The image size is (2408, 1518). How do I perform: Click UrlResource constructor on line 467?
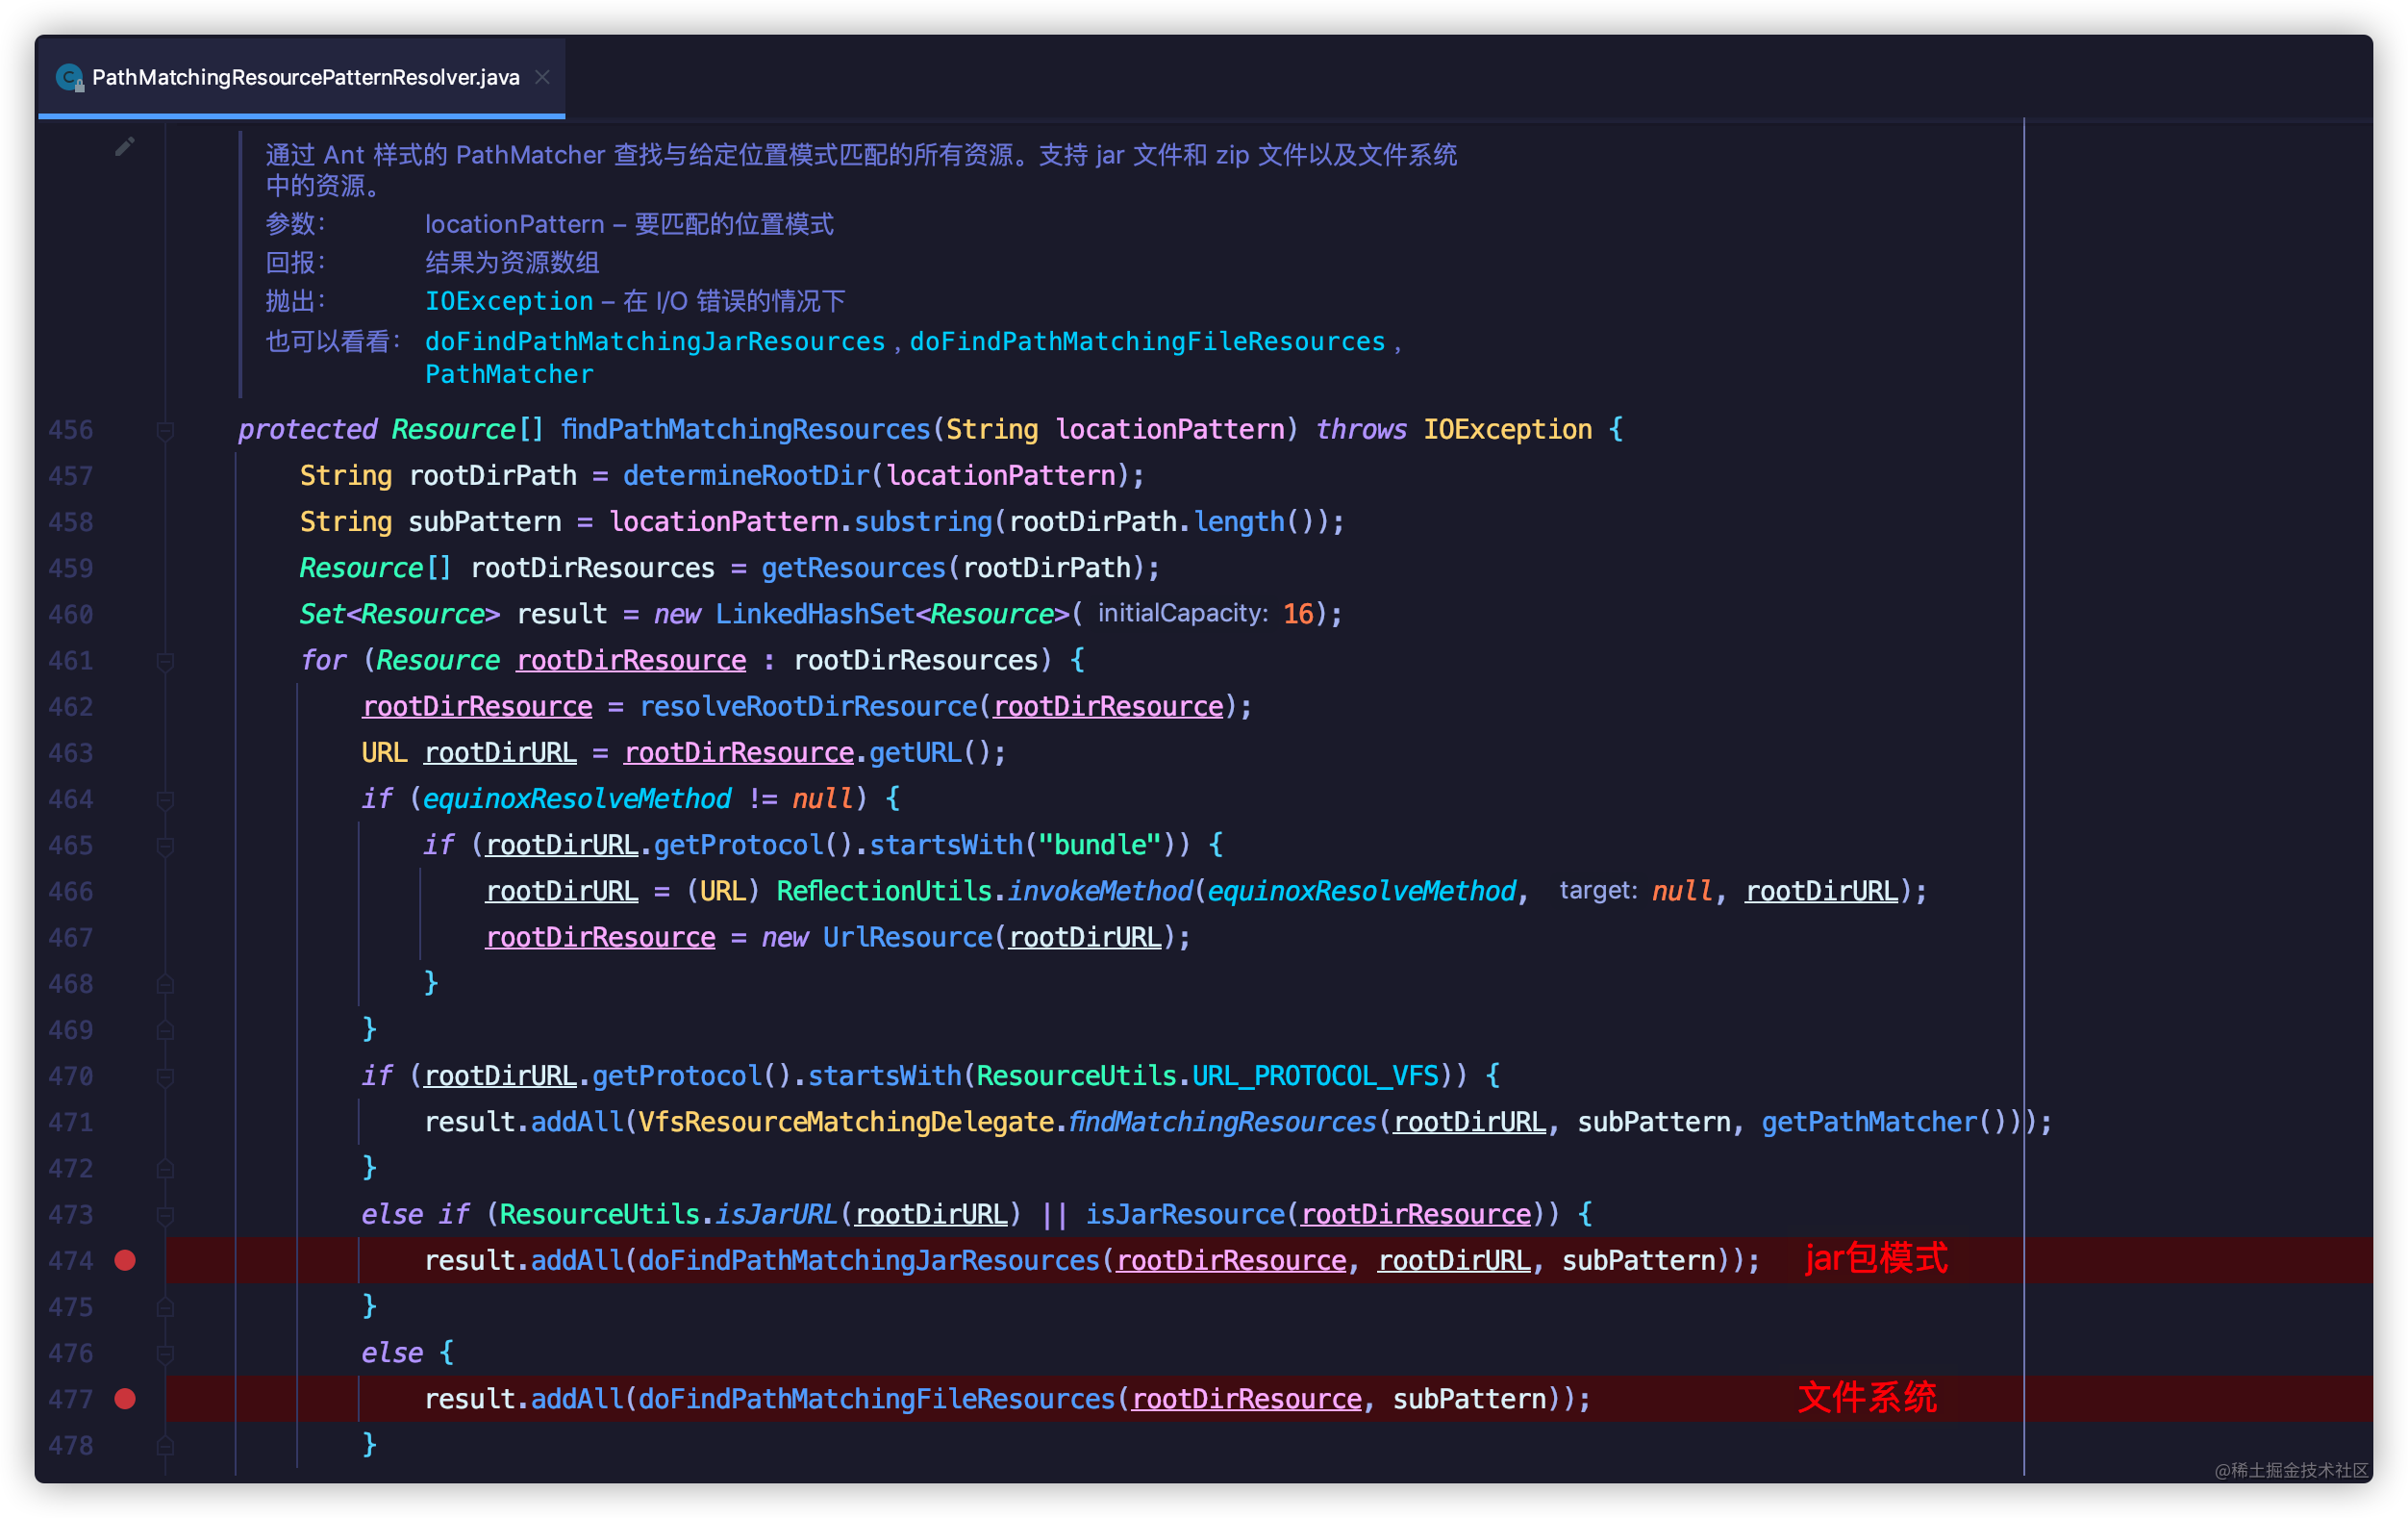(907, 938)
